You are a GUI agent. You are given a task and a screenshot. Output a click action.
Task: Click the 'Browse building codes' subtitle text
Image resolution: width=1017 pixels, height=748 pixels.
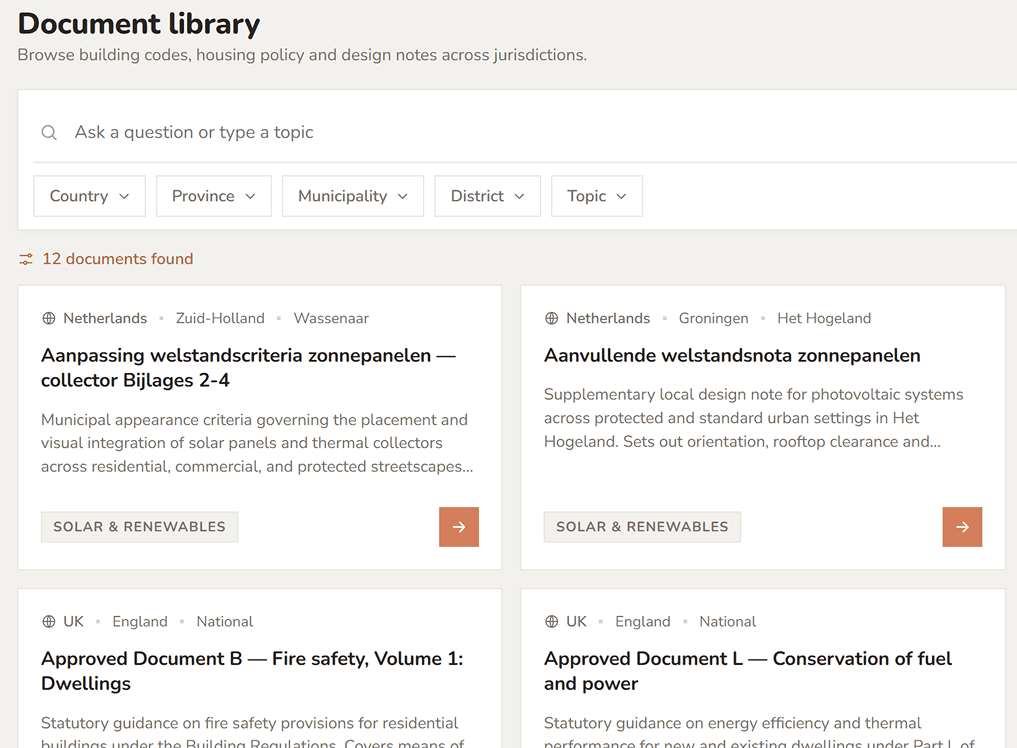(302, 55)
